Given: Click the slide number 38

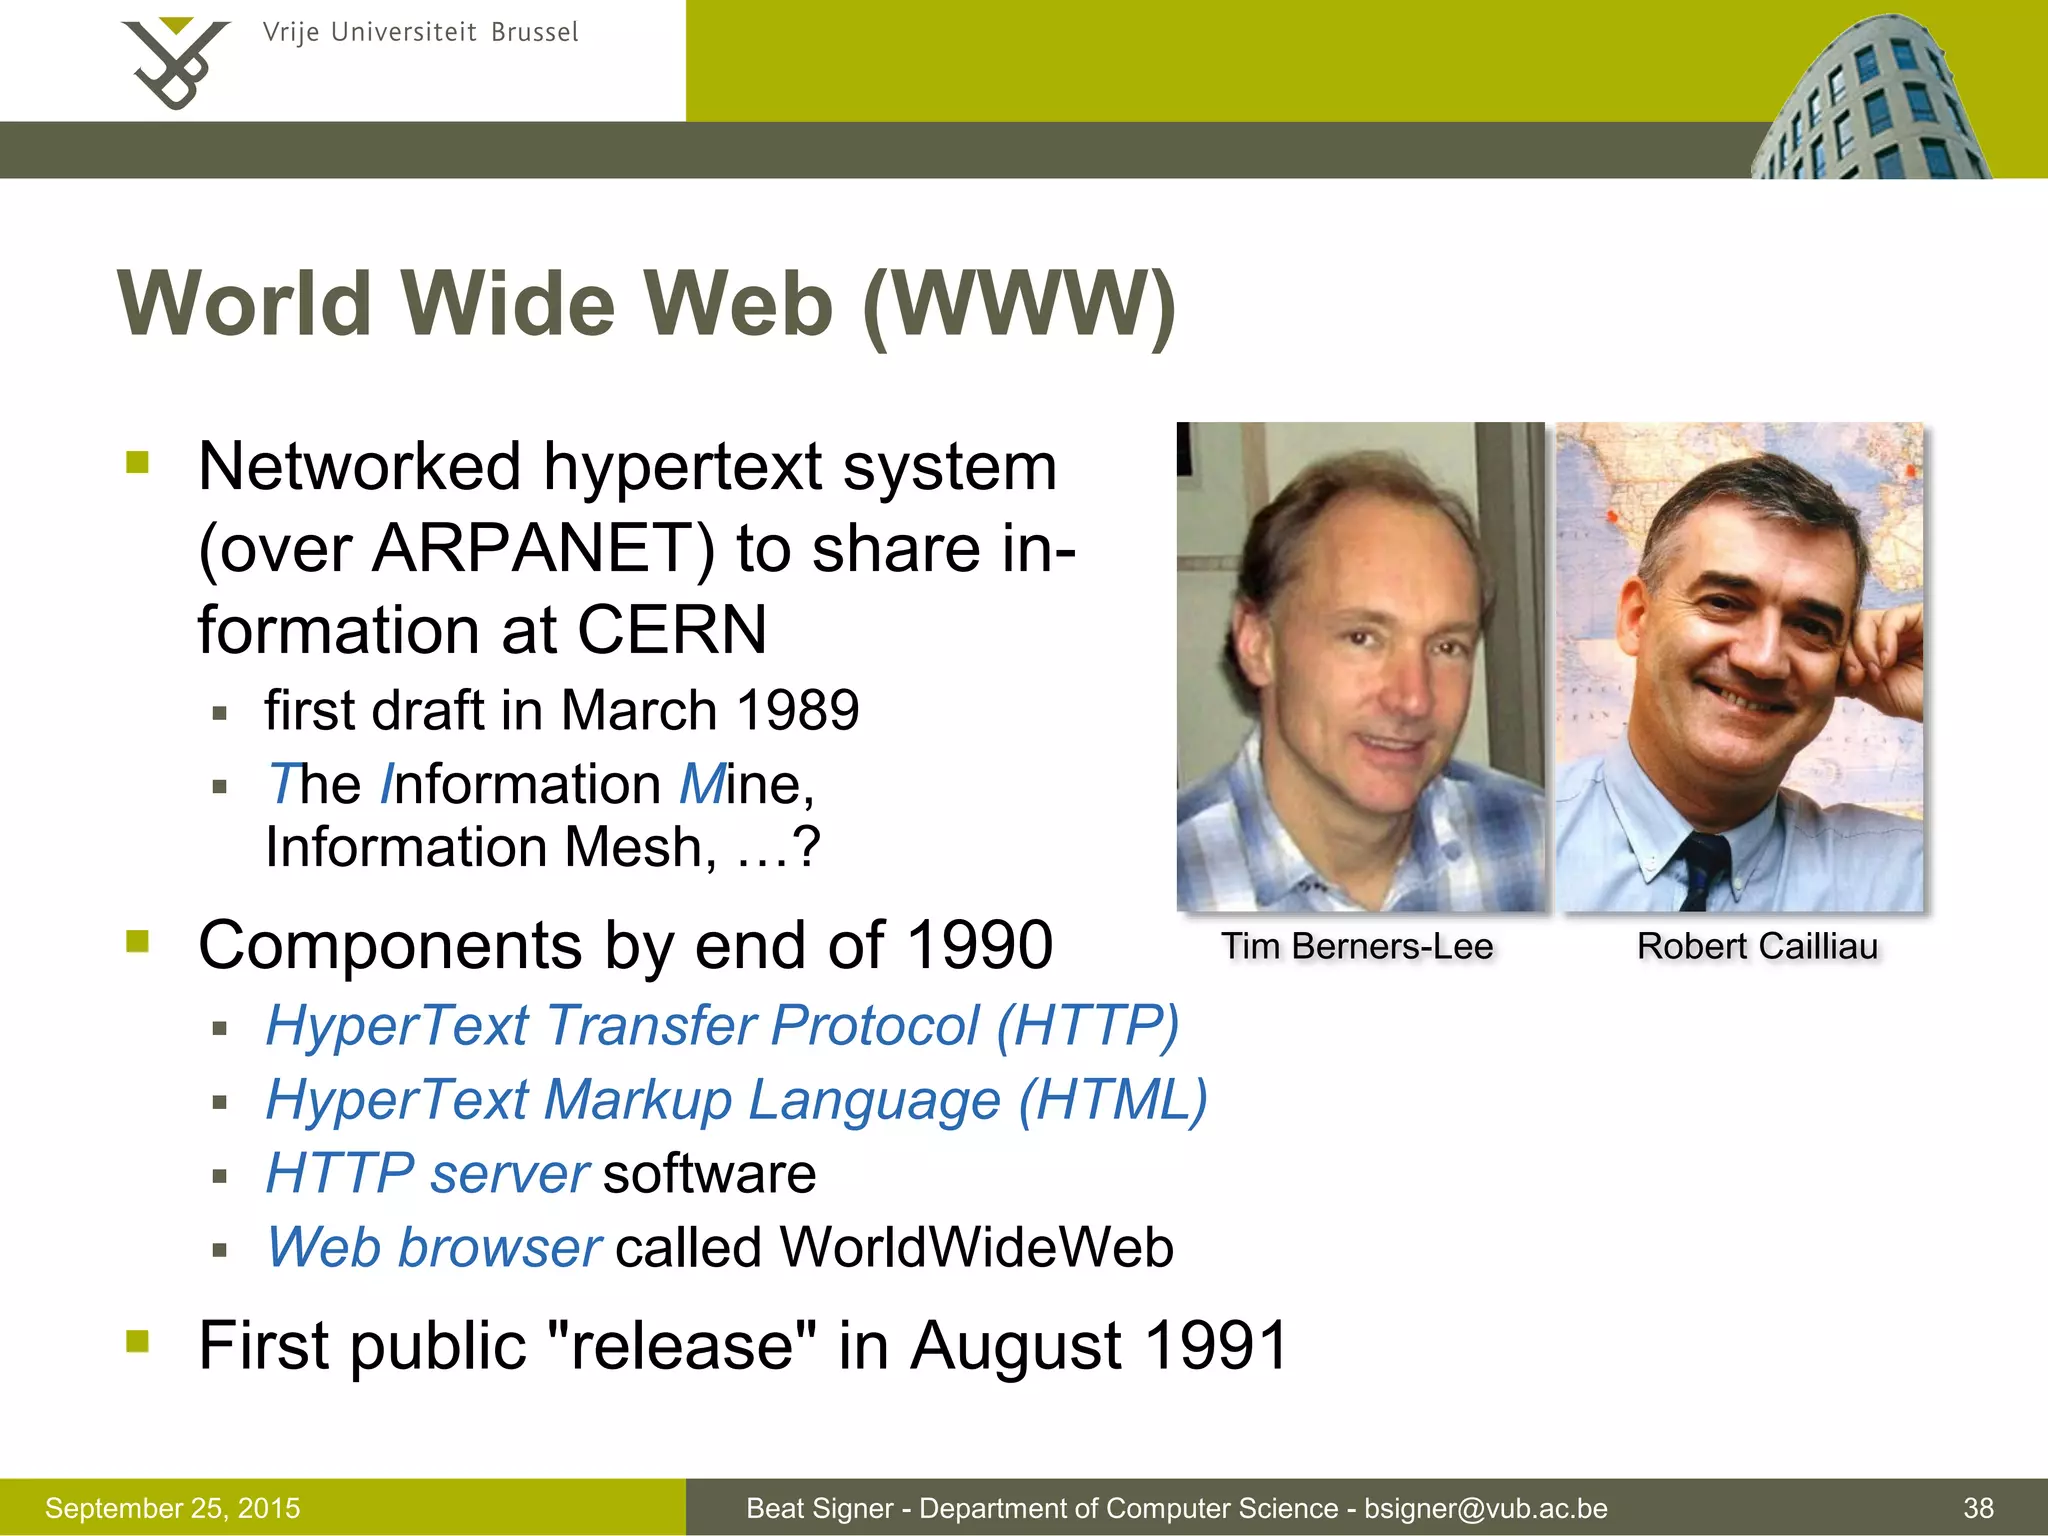Looking at the screenshot, I should [1978, 1508].
